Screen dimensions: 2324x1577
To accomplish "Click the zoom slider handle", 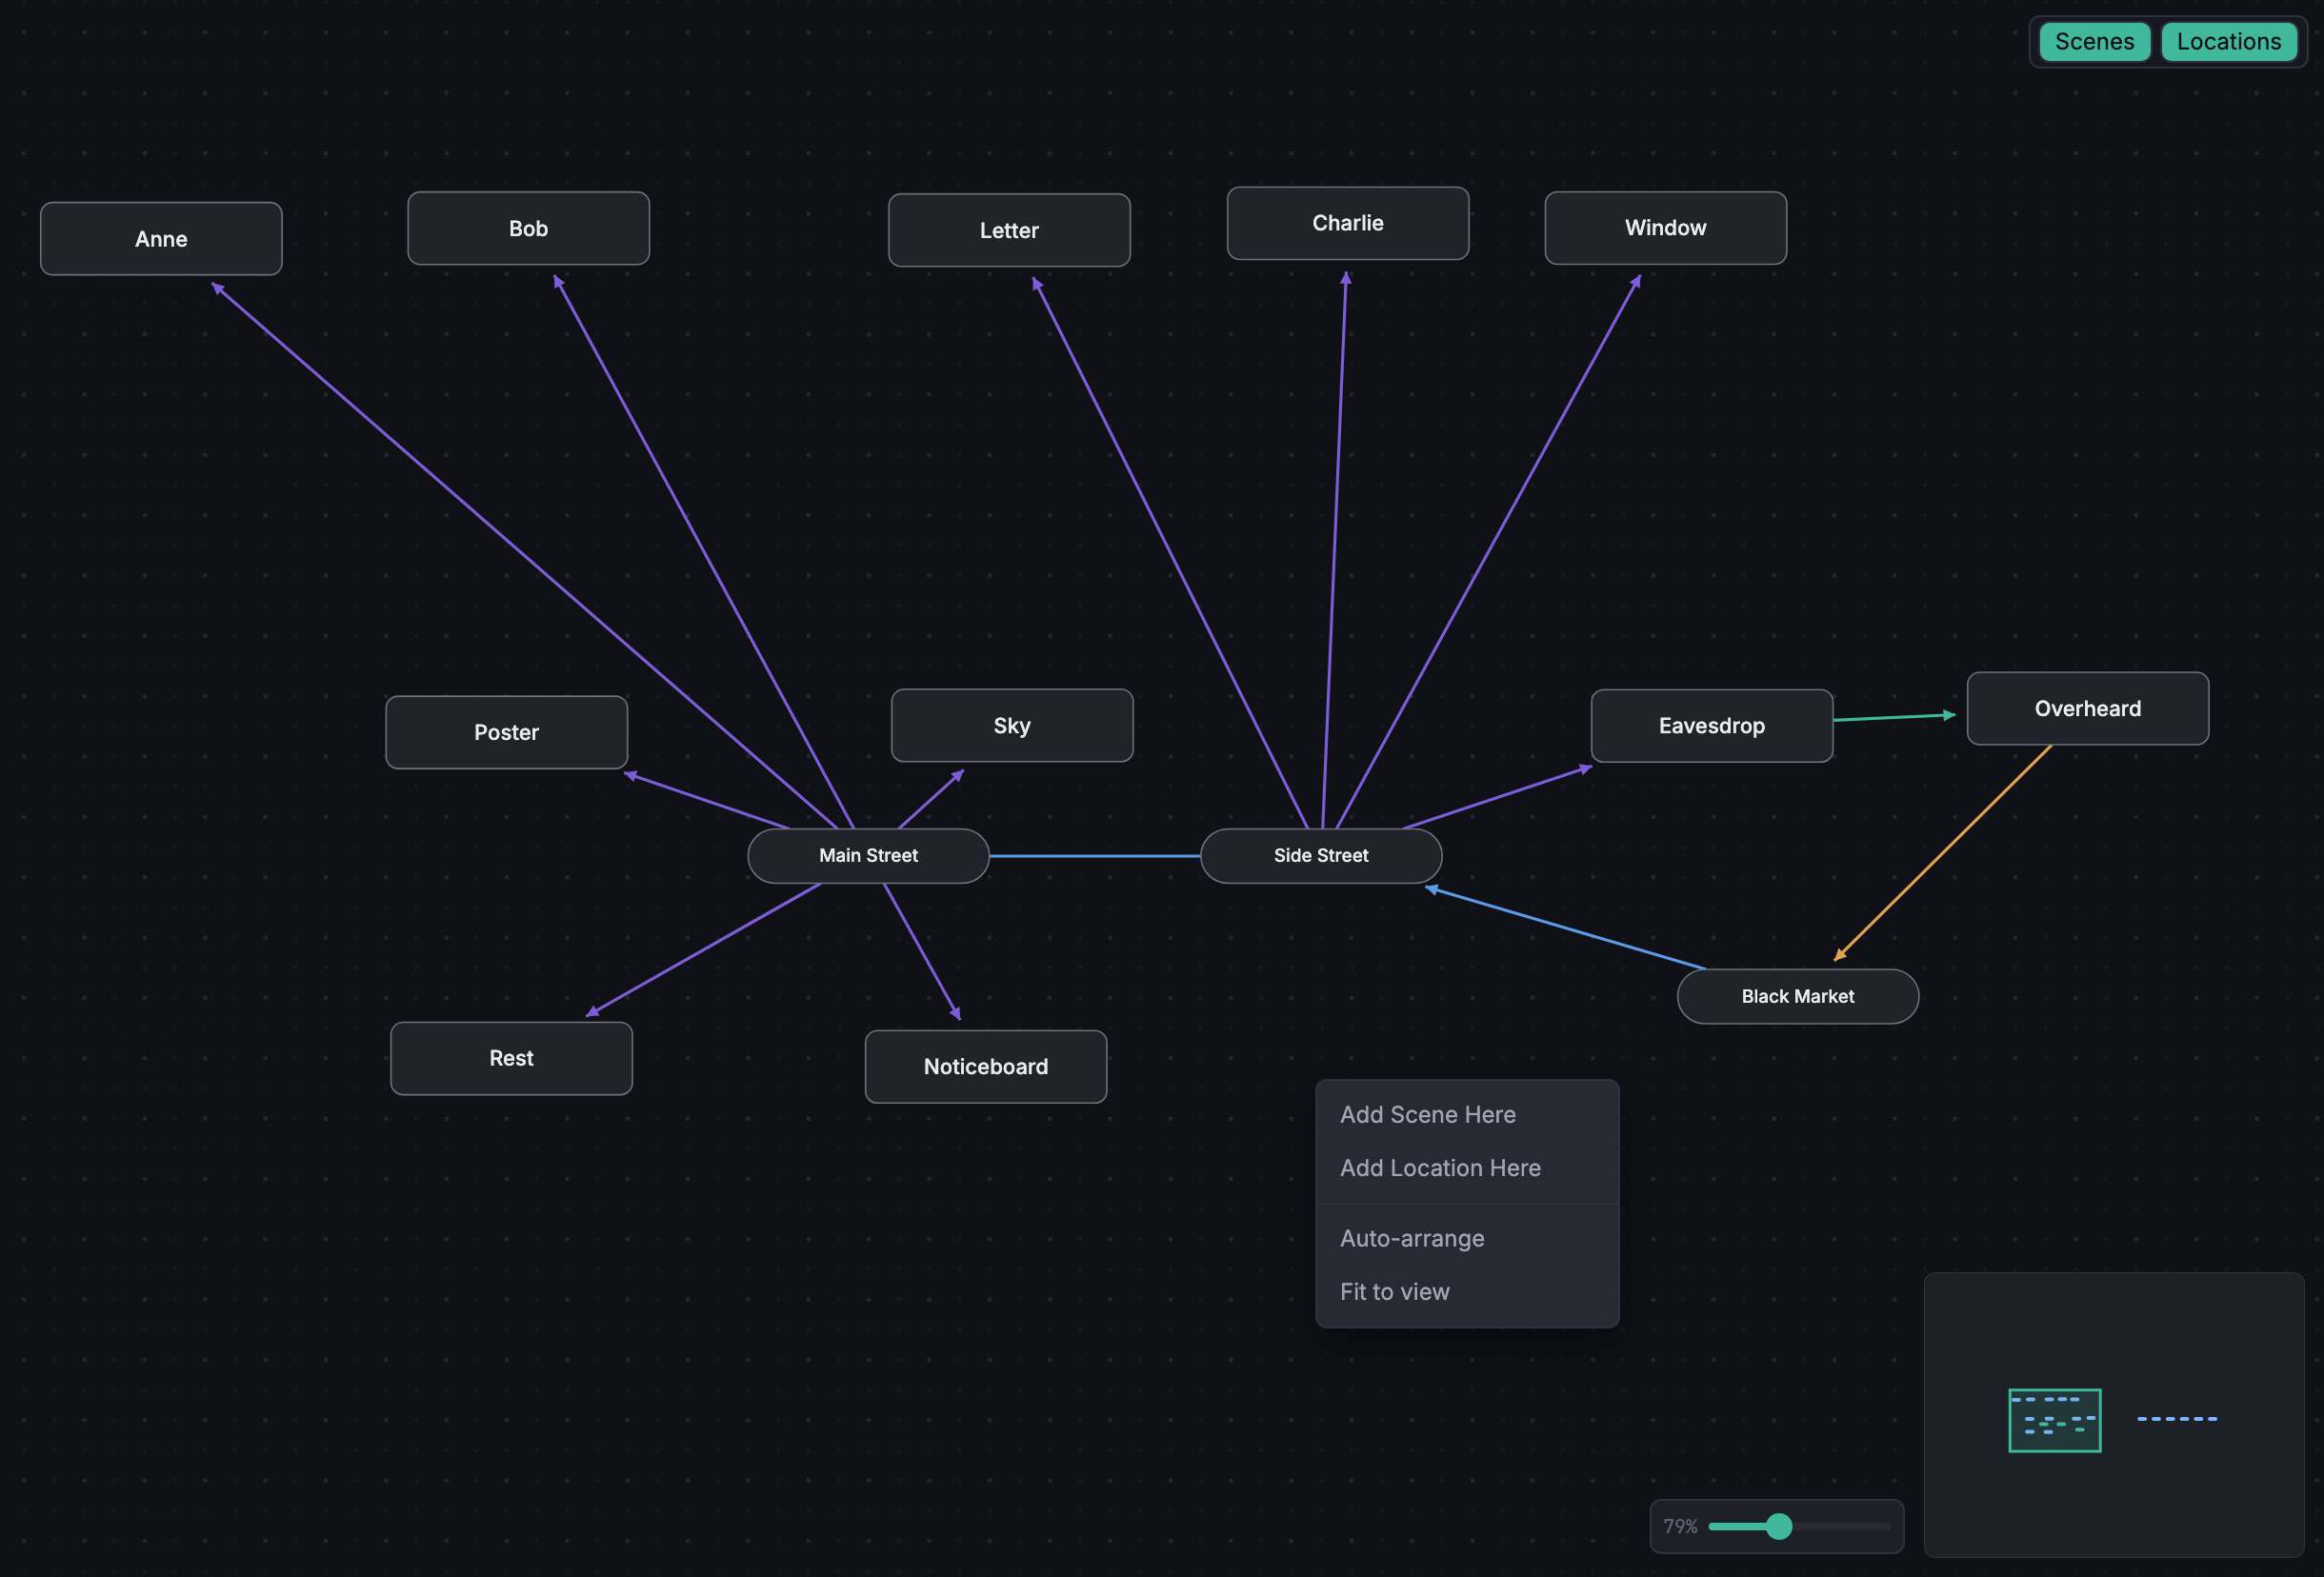I will [x=1778, y=1526].
